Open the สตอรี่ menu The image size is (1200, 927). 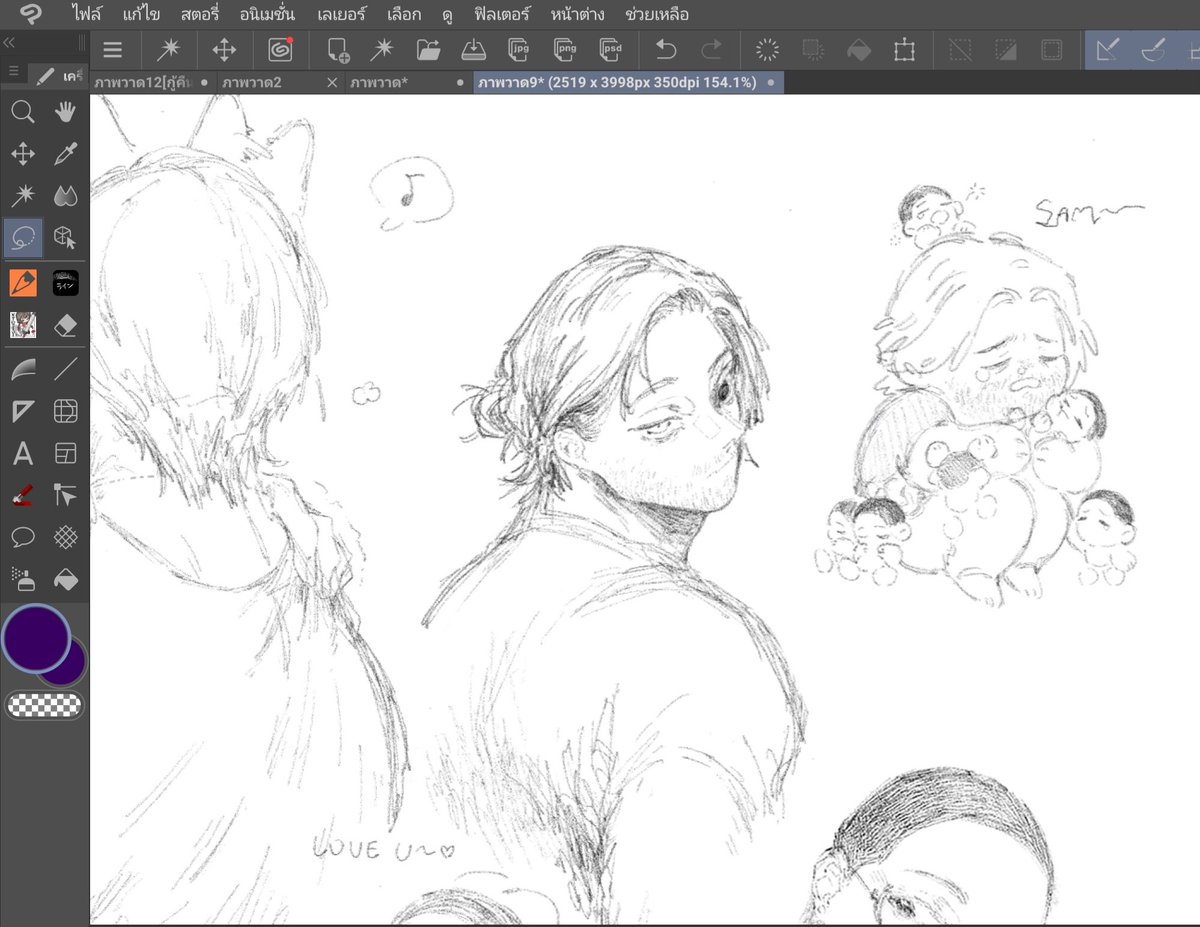[x=200, y=14]
